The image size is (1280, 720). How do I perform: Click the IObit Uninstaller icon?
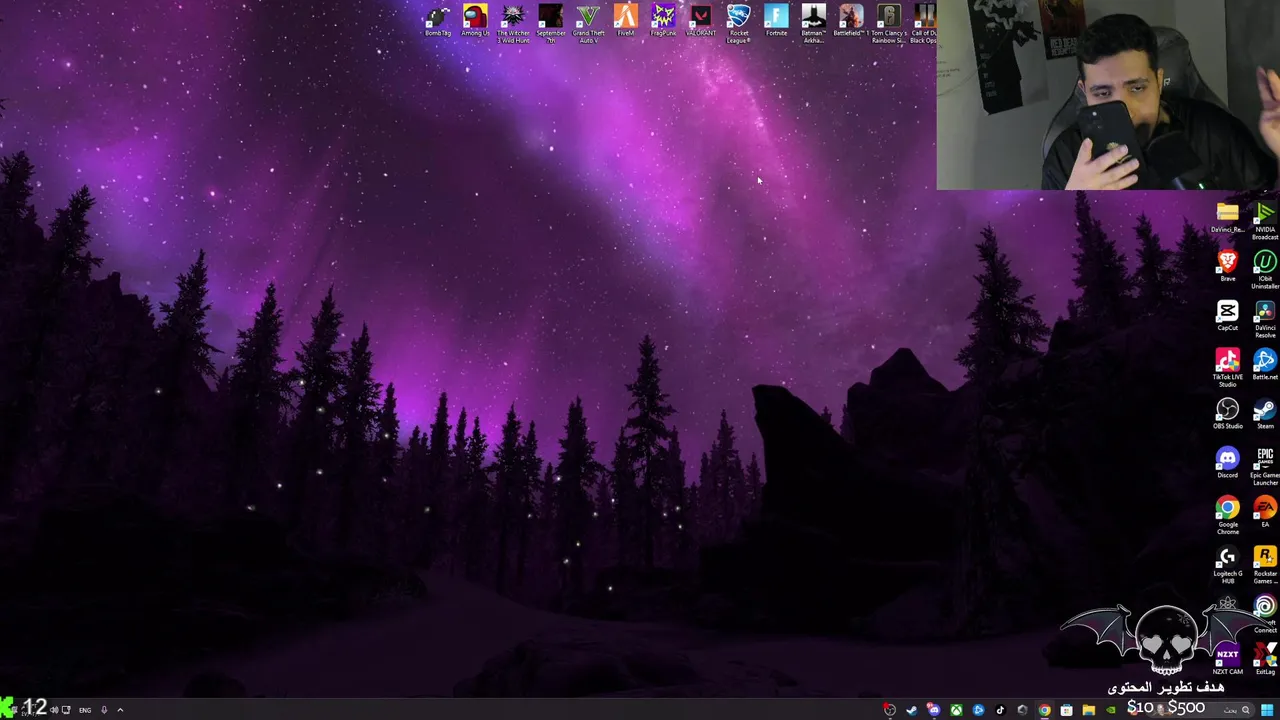tap(1265, 270)
